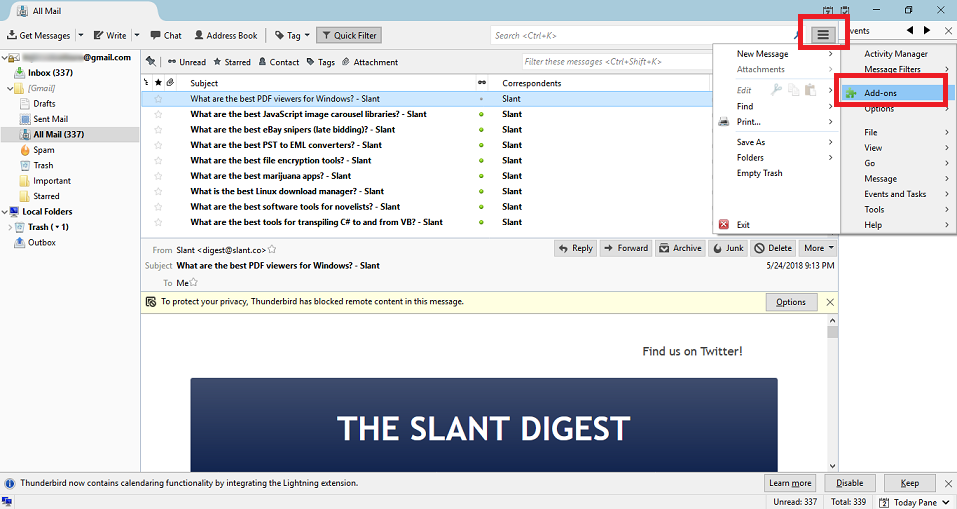Star the PDF viewers for Windows message
This screenshot has width=957, height=509.
pos(158,98)
